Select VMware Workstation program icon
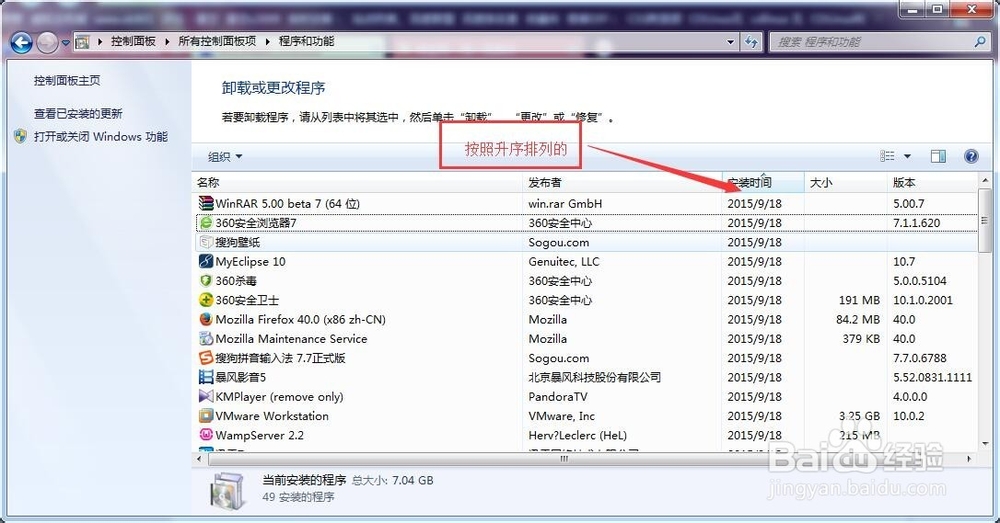 (x=205, y=416)
